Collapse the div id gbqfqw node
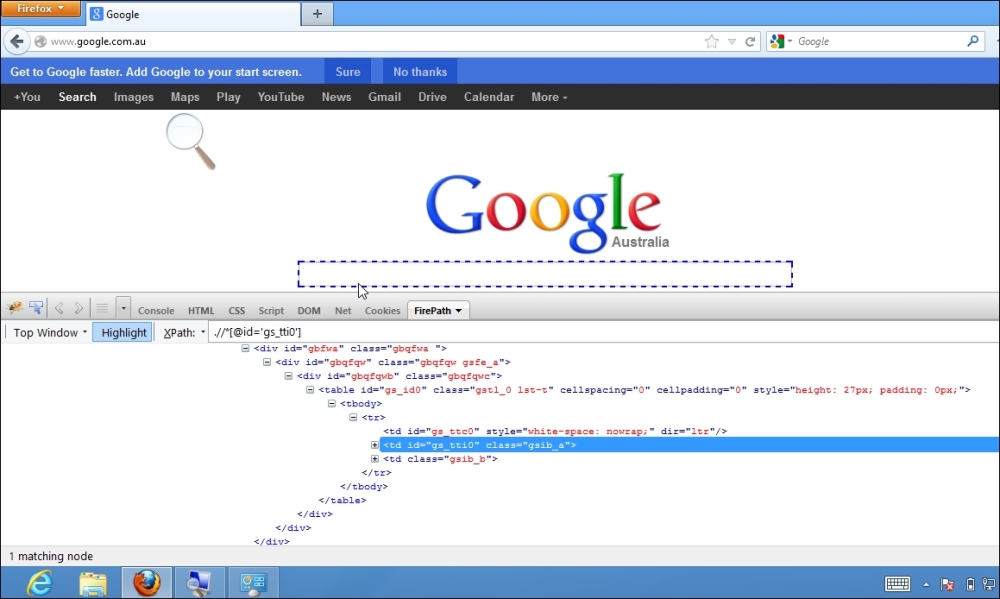 point(267,362)
